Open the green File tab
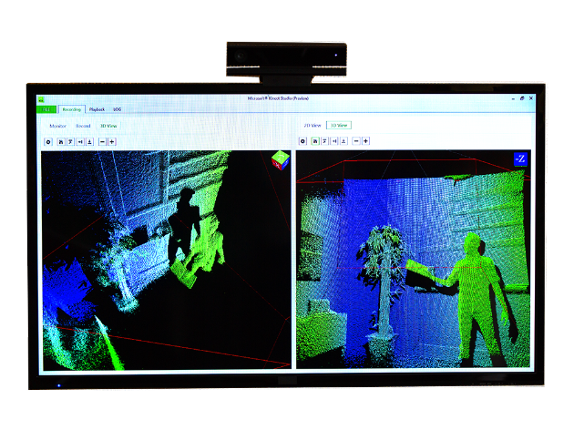The width and height of the screenshot is (574, 430). (47, 109)
